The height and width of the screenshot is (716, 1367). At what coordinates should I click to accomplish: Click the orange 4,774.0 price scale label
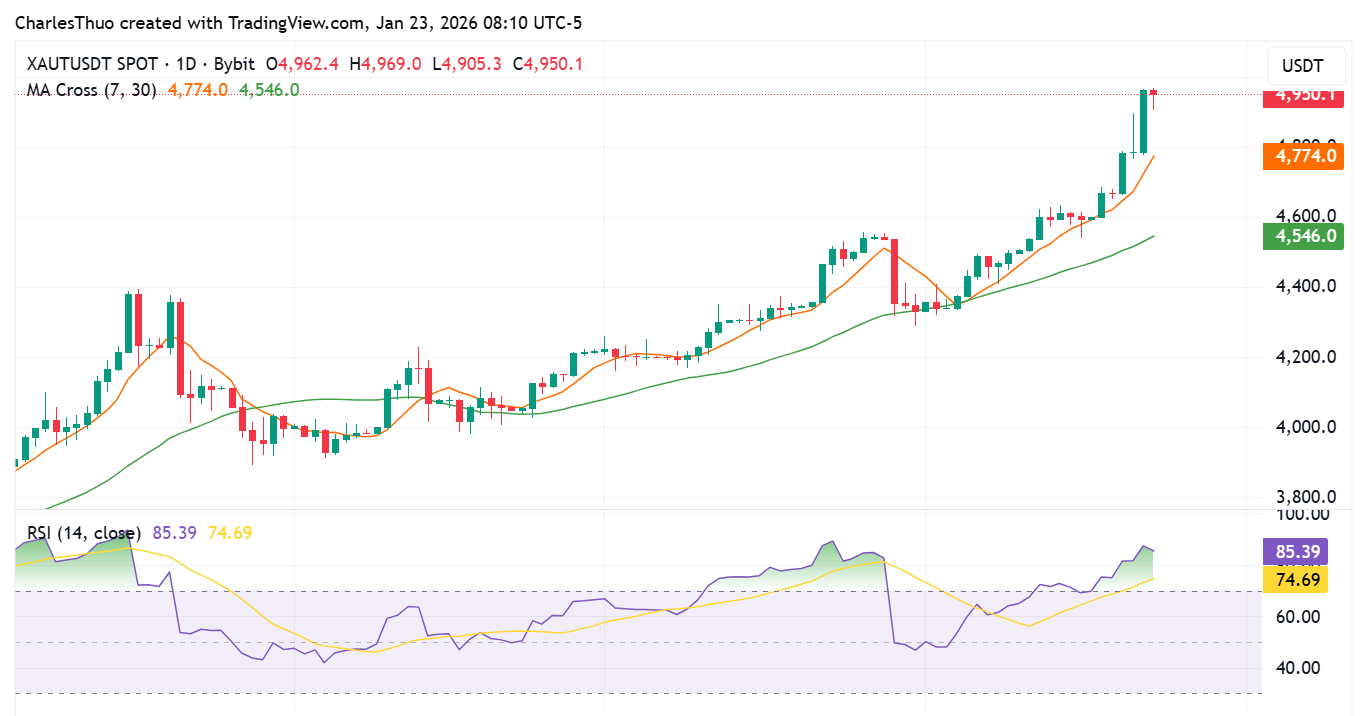click(1303, 156)
